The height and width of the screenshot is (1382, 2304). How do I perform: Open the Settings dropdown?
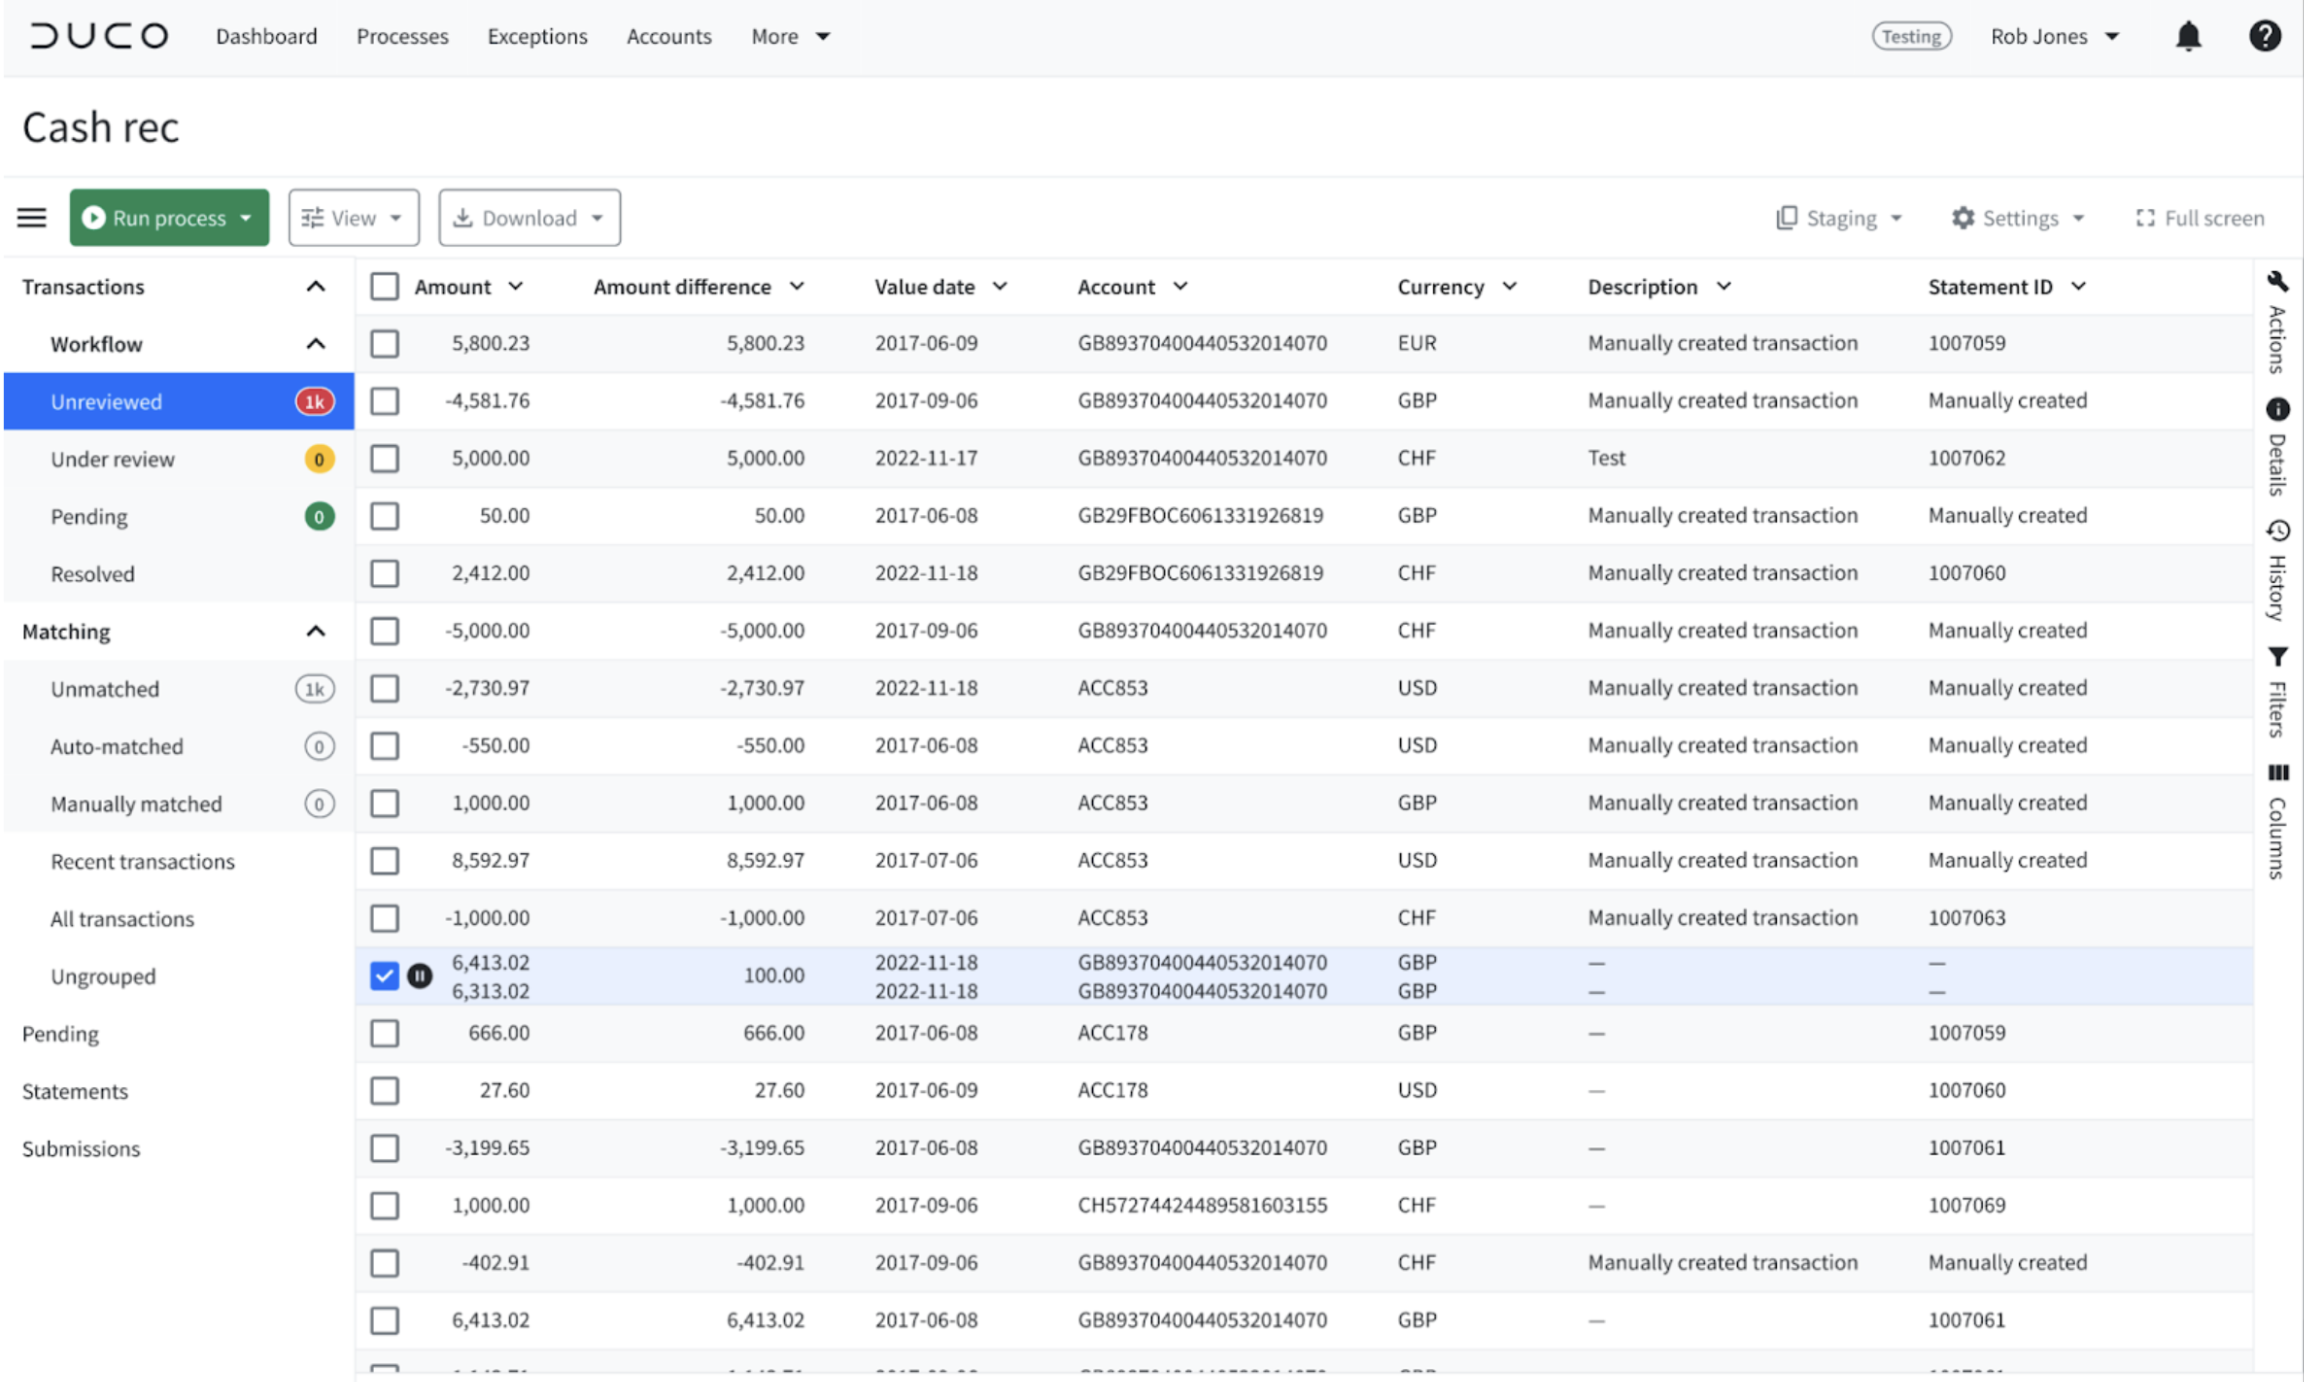[x=2018, y=218]
